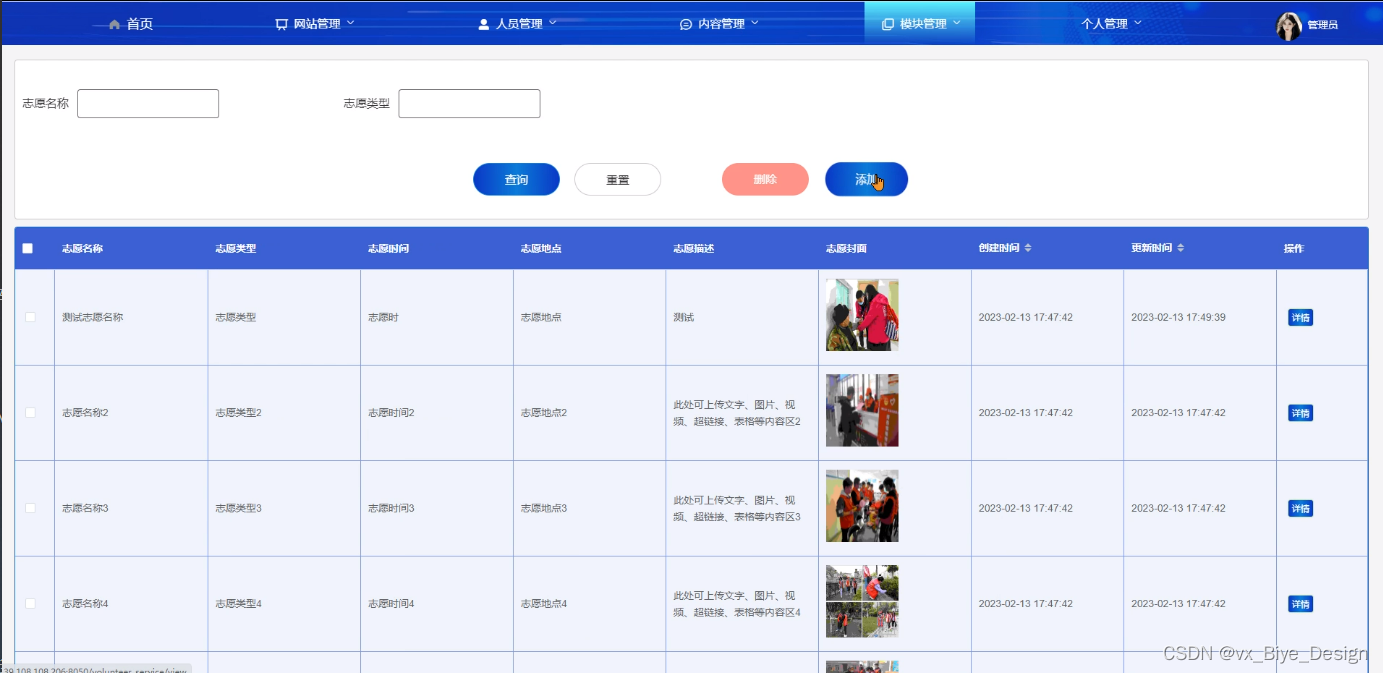
Task: Open the 模块管理 menu
Action: pos(920,23)
